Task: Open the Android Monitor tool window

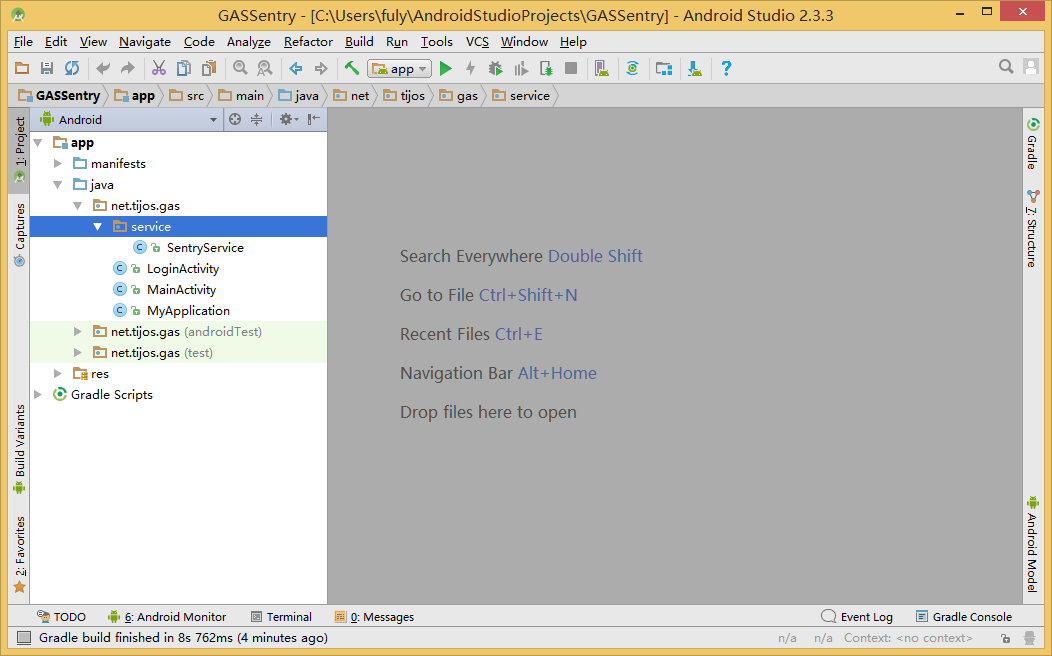Action: click(x=167, y=617)
